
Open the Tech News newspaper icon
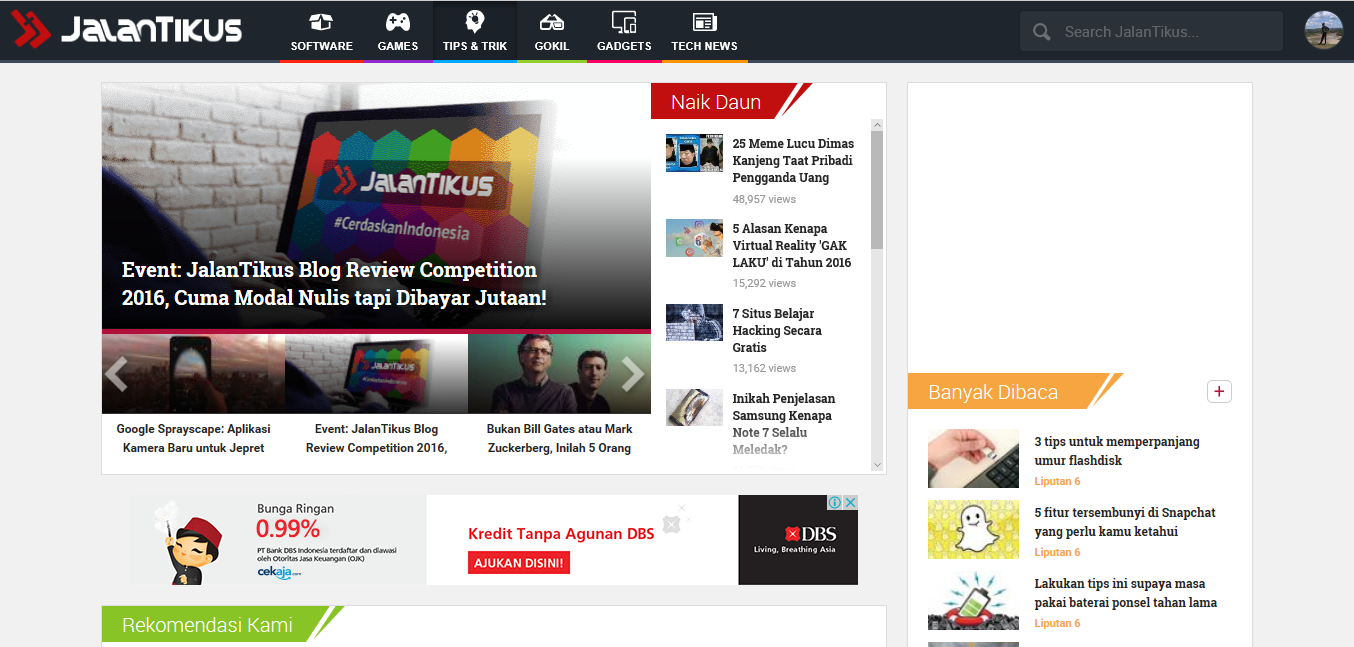(x=704, y=22)
